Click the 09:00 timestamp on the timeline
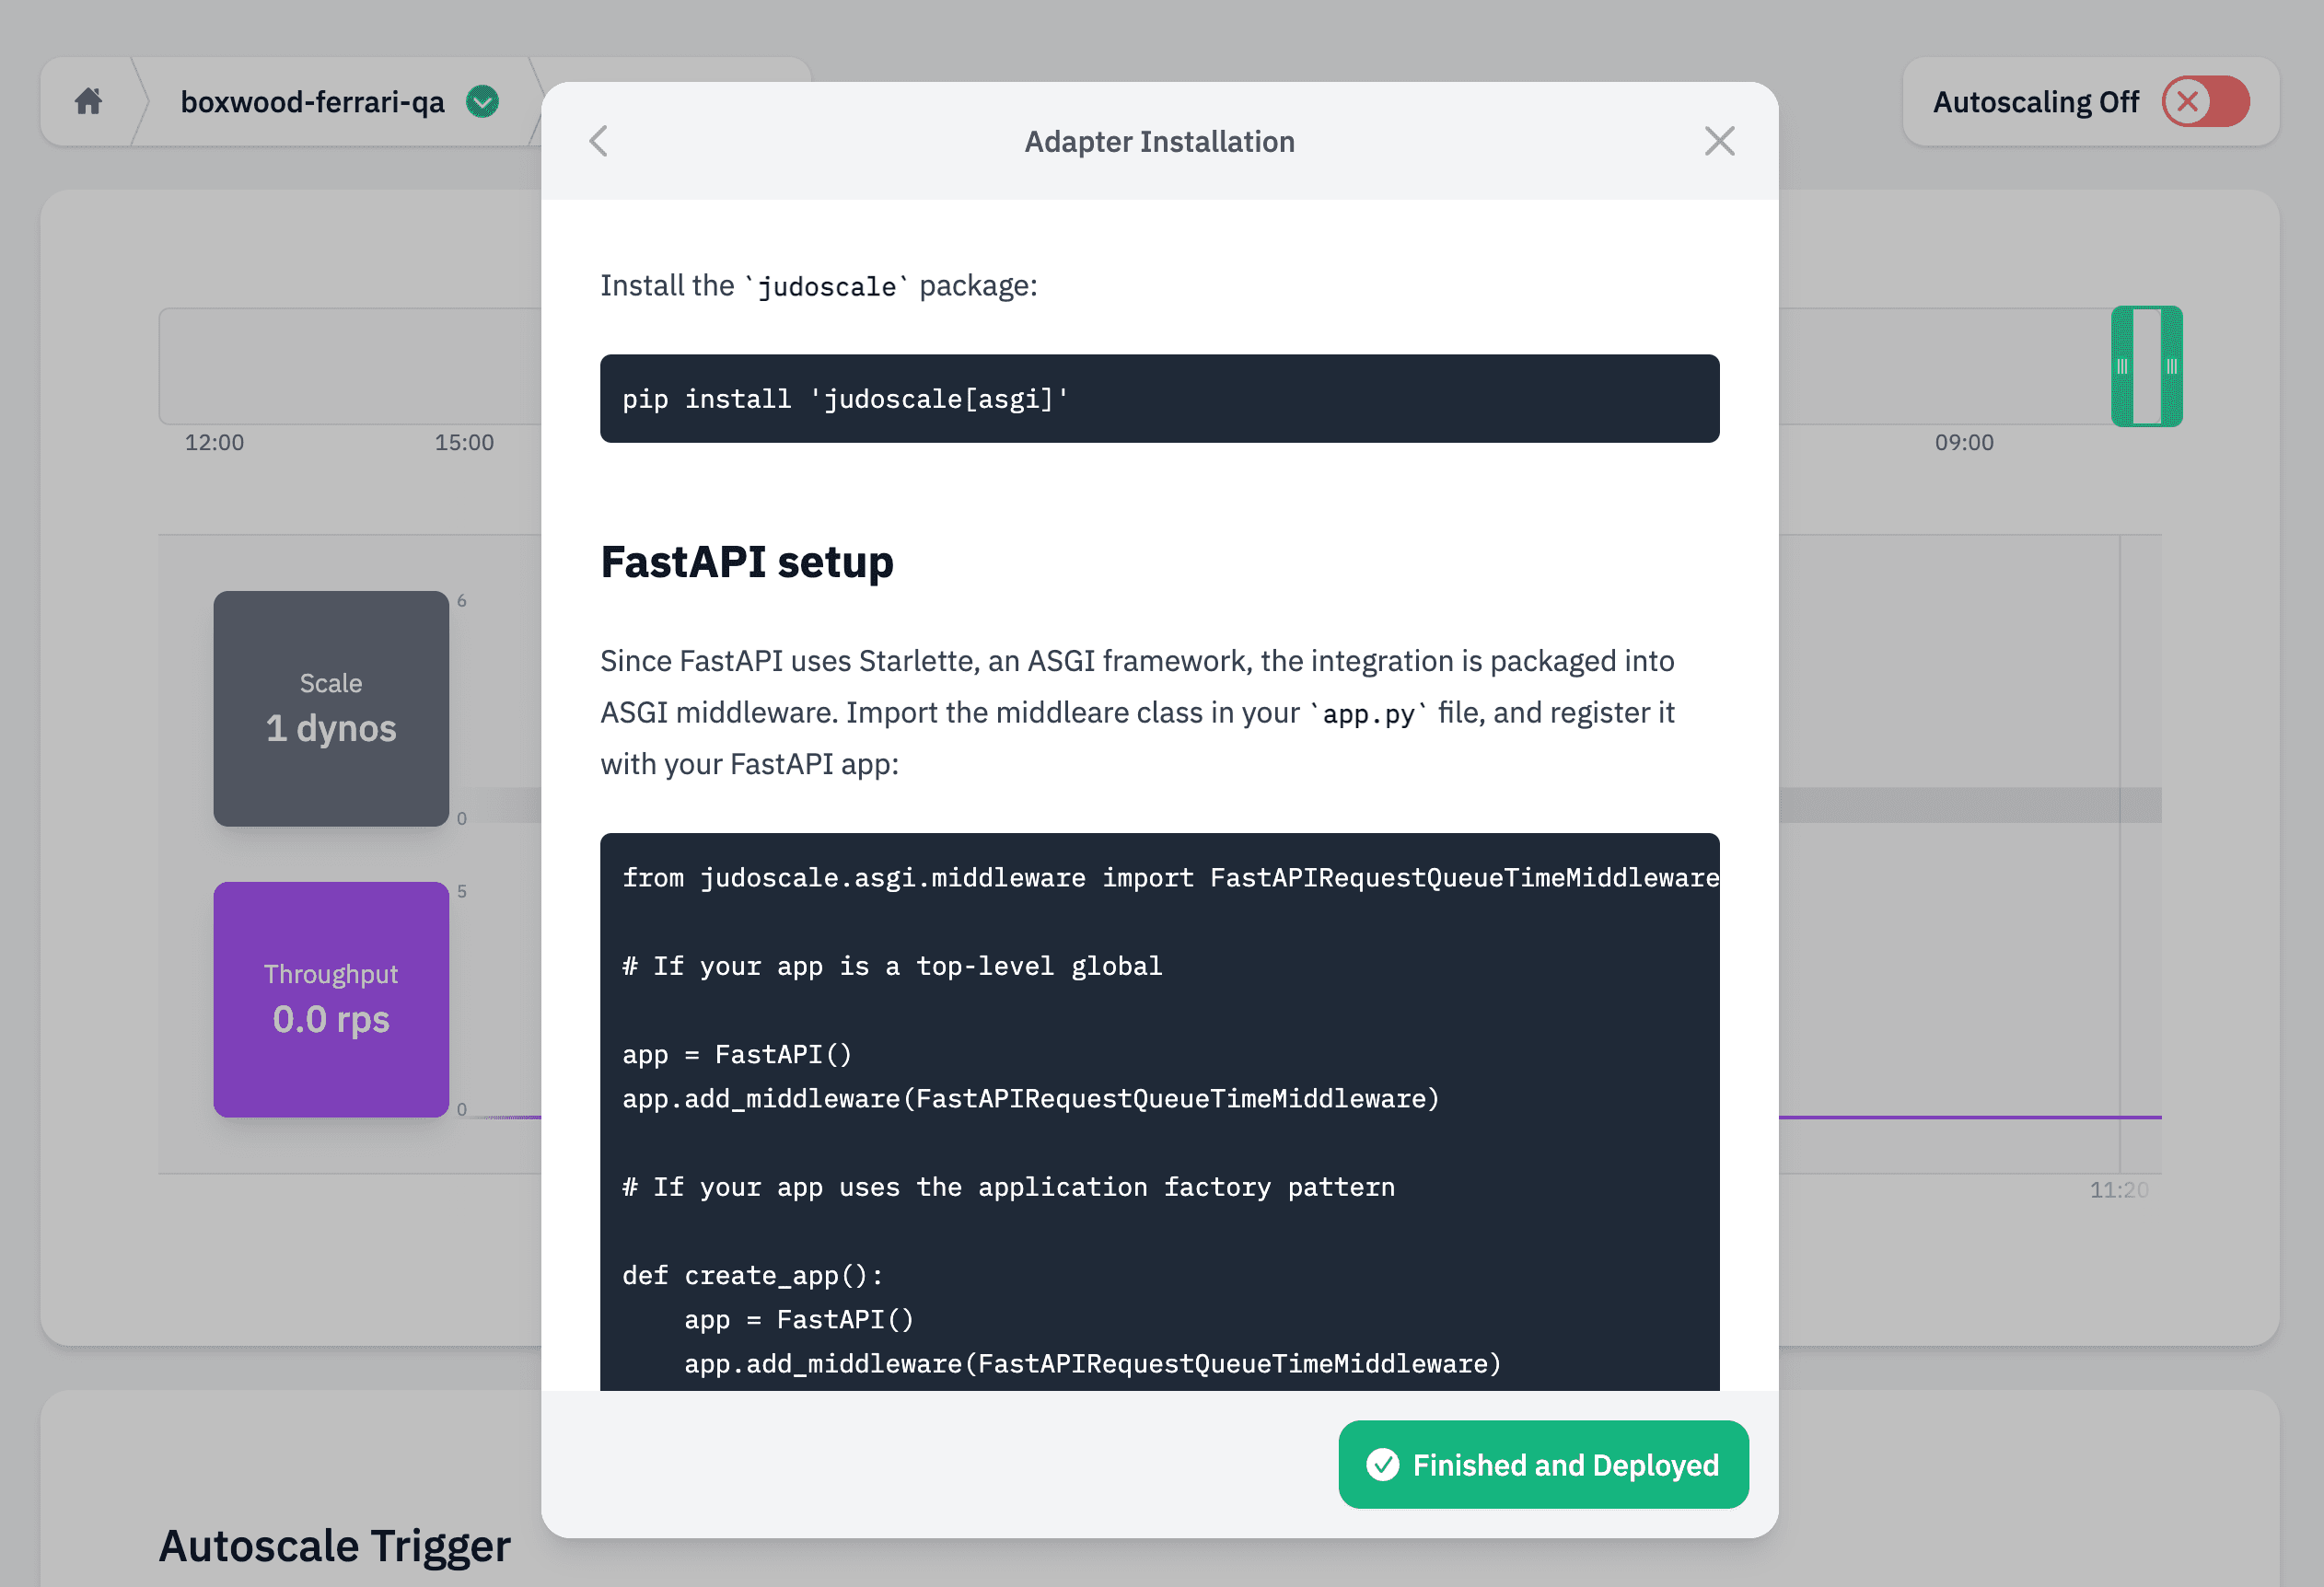This screenshot has width=2324, height=1587. tap(1963, 442)
